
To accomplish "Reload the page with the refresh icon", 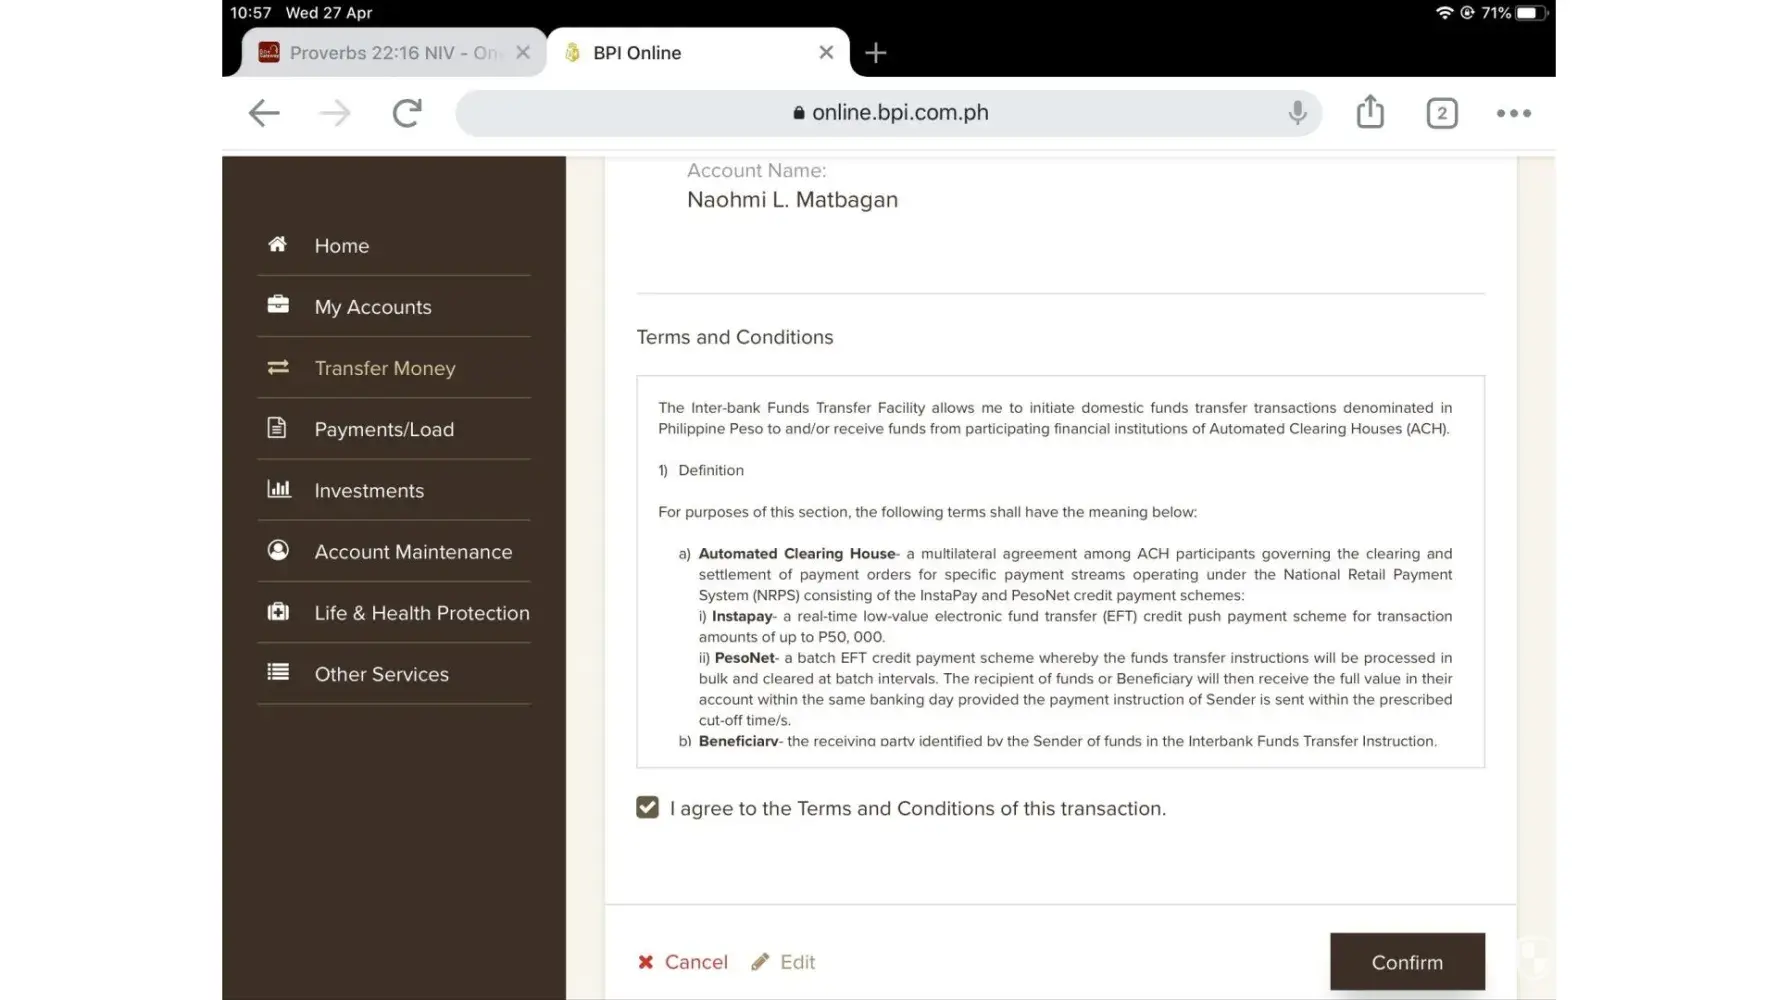I will click(407, 113).
